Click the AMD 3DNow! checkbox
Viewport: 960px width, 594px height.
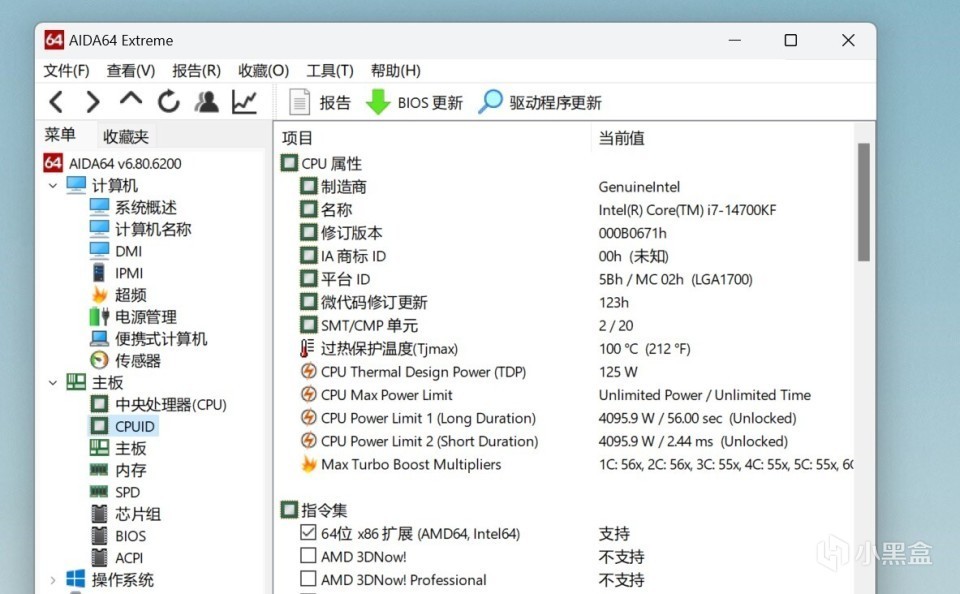pyautogui.click(x=309, y=556)
